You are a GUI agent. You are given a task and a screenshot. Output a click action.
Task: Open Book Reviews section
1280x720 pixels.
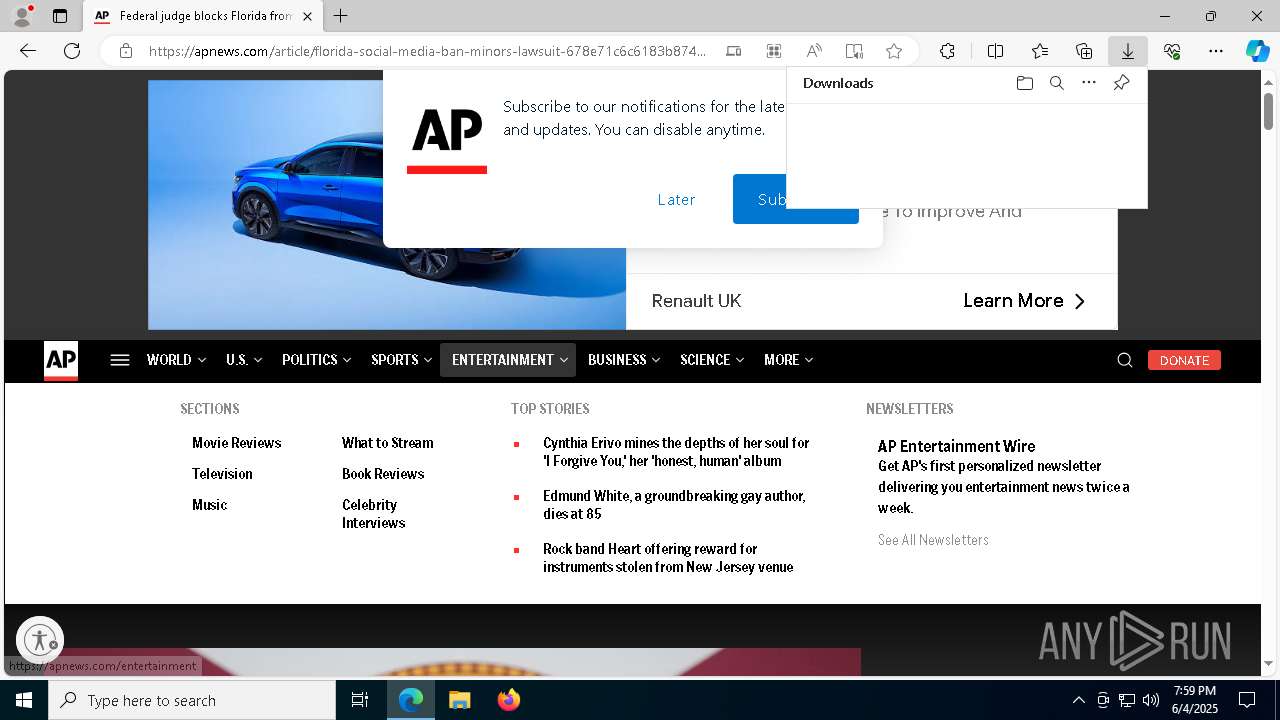tap(383, 474)
